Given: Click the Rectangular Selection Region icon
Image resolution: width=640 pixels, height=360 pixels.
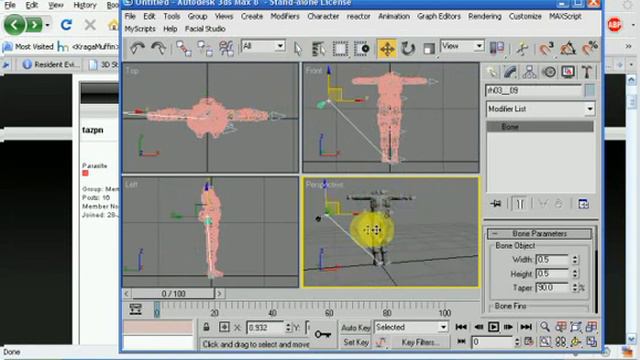Looking at the screenshot, I should pos(340,49).
